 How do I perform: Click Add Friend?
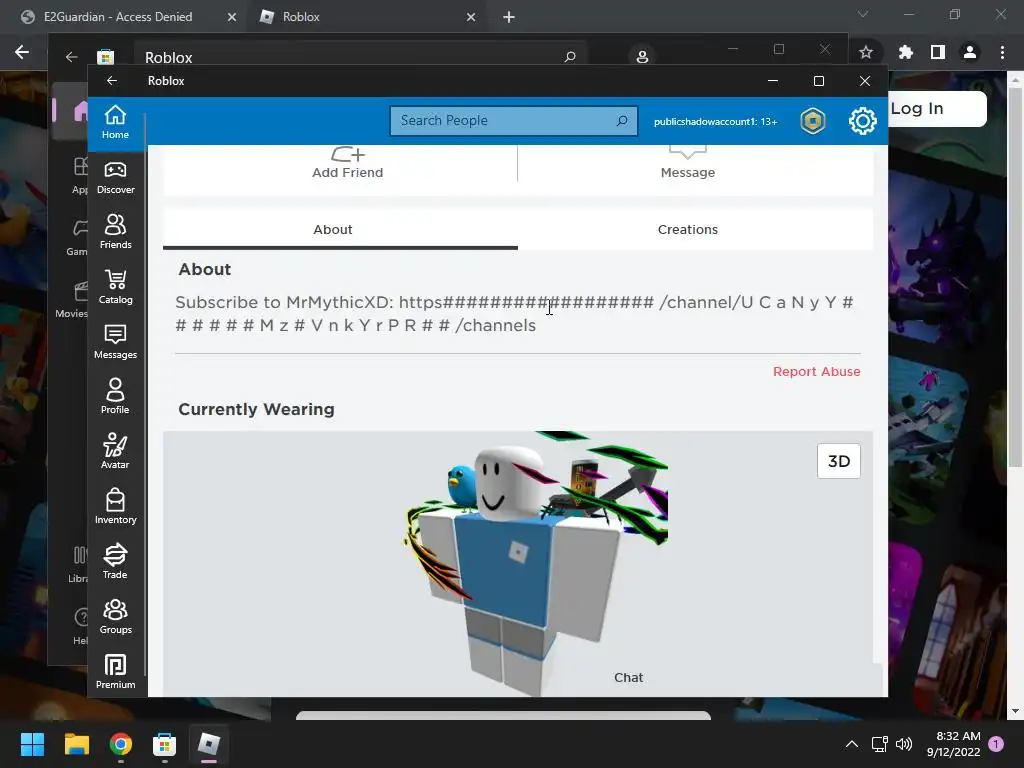tap(347, 163)
